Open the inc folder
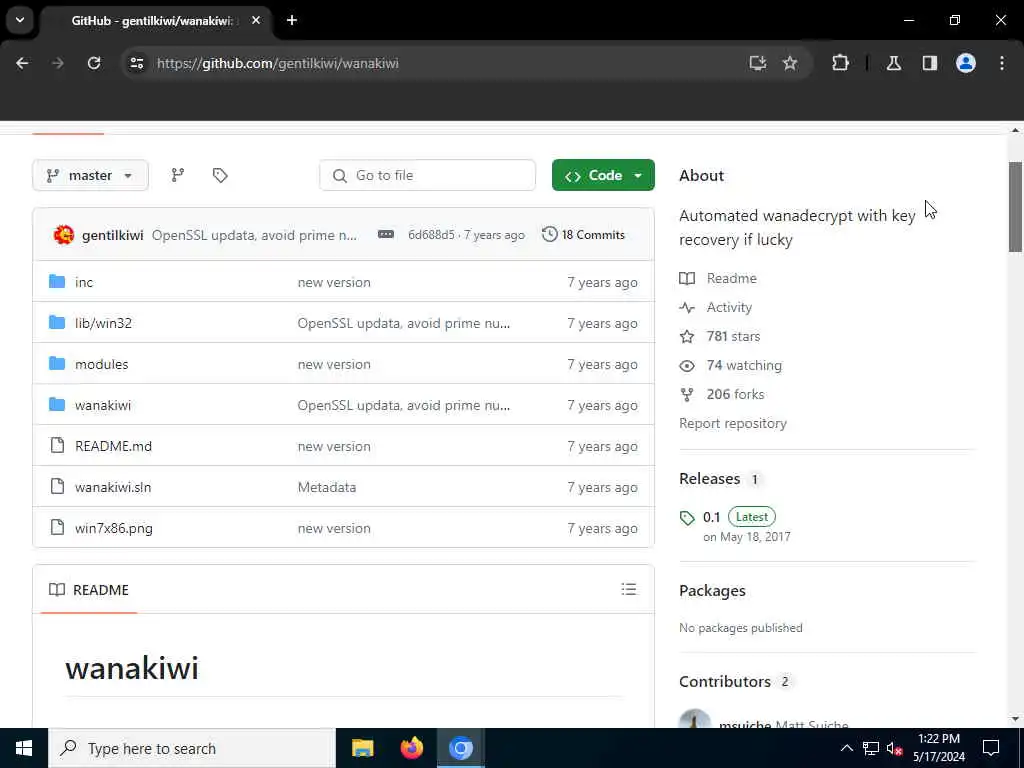Image resolution: width=1024 pixels, height=768 pixels. pos(84,282)
